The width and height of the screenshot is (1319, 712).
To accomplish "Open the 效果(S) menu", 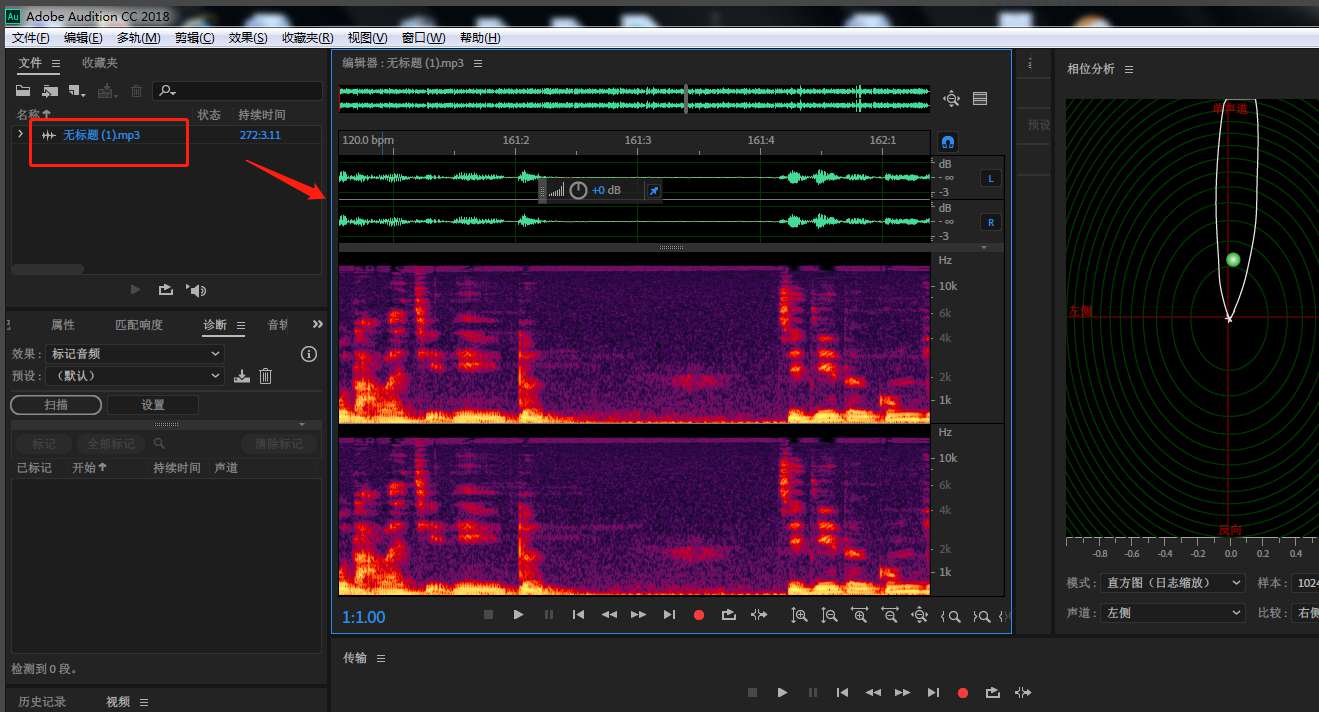I will pyautogui.click(x=248, y=38).
